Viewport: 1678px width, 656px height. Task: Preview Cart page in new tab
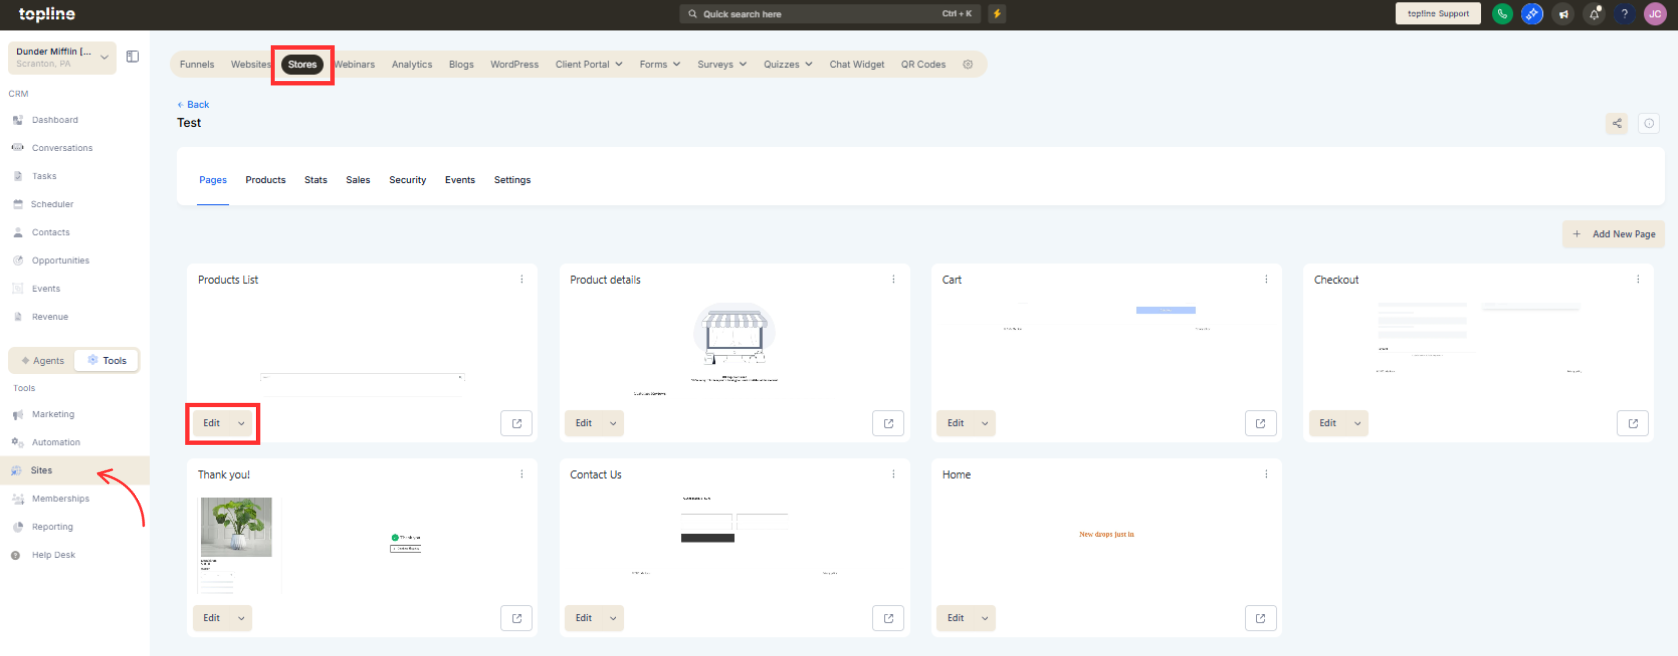point(1261,423)
